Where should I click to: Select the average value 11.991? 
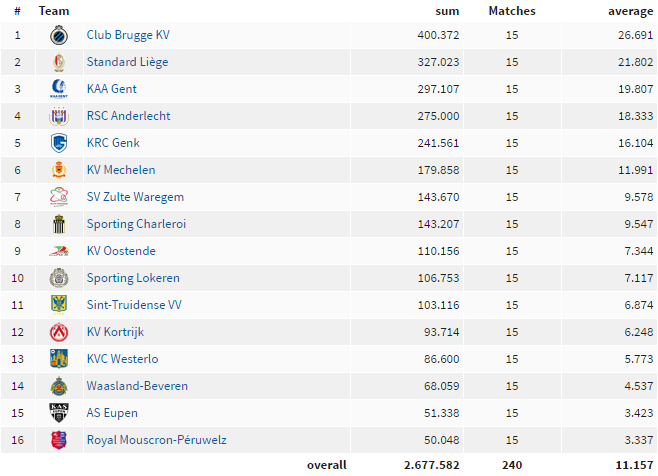coord(635,170)
